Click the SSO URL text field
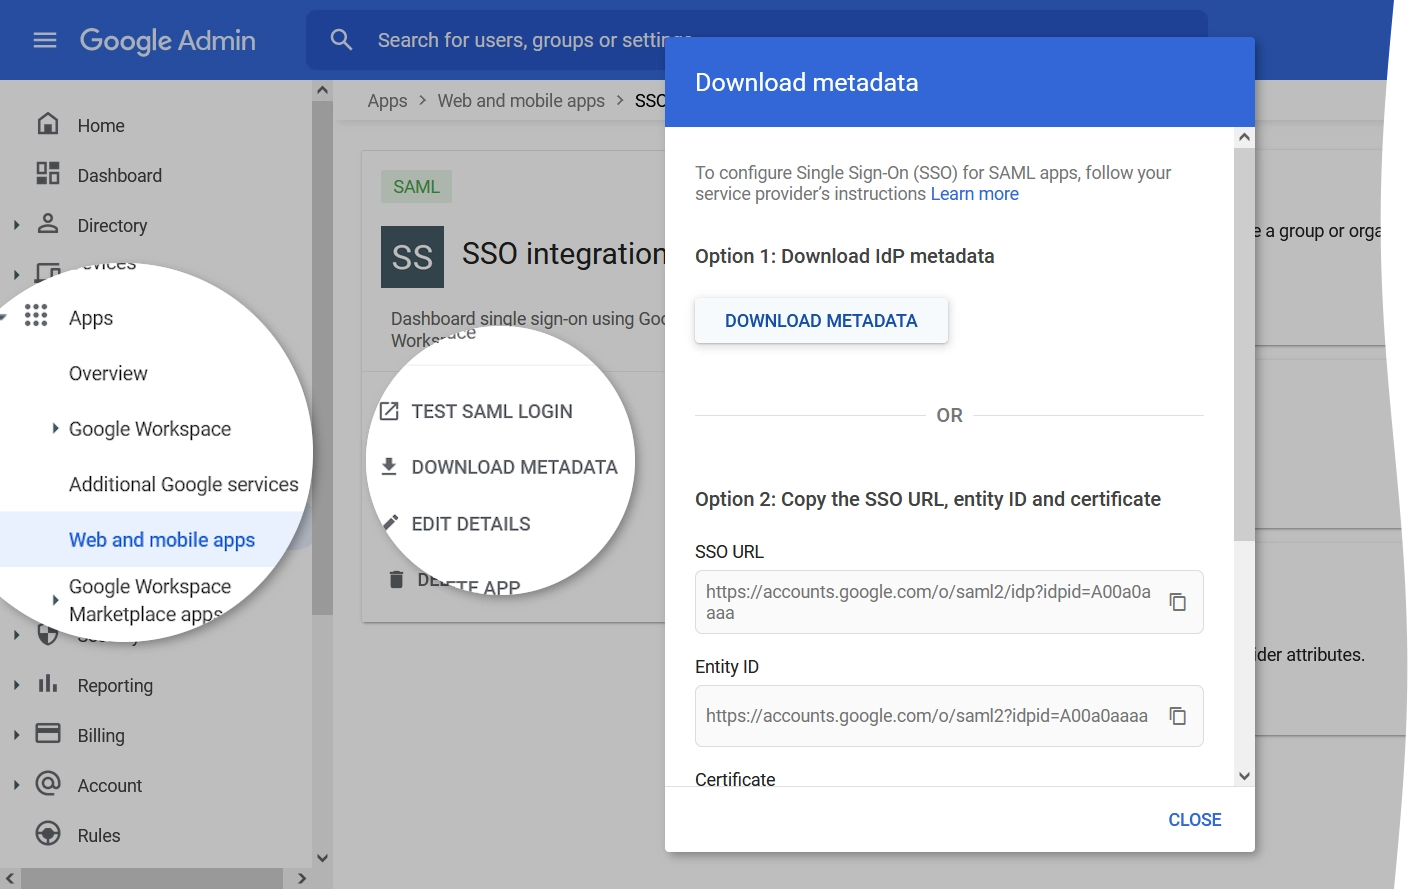The height and width of the screenshot is (889, 1408). [x=949, y=602]
